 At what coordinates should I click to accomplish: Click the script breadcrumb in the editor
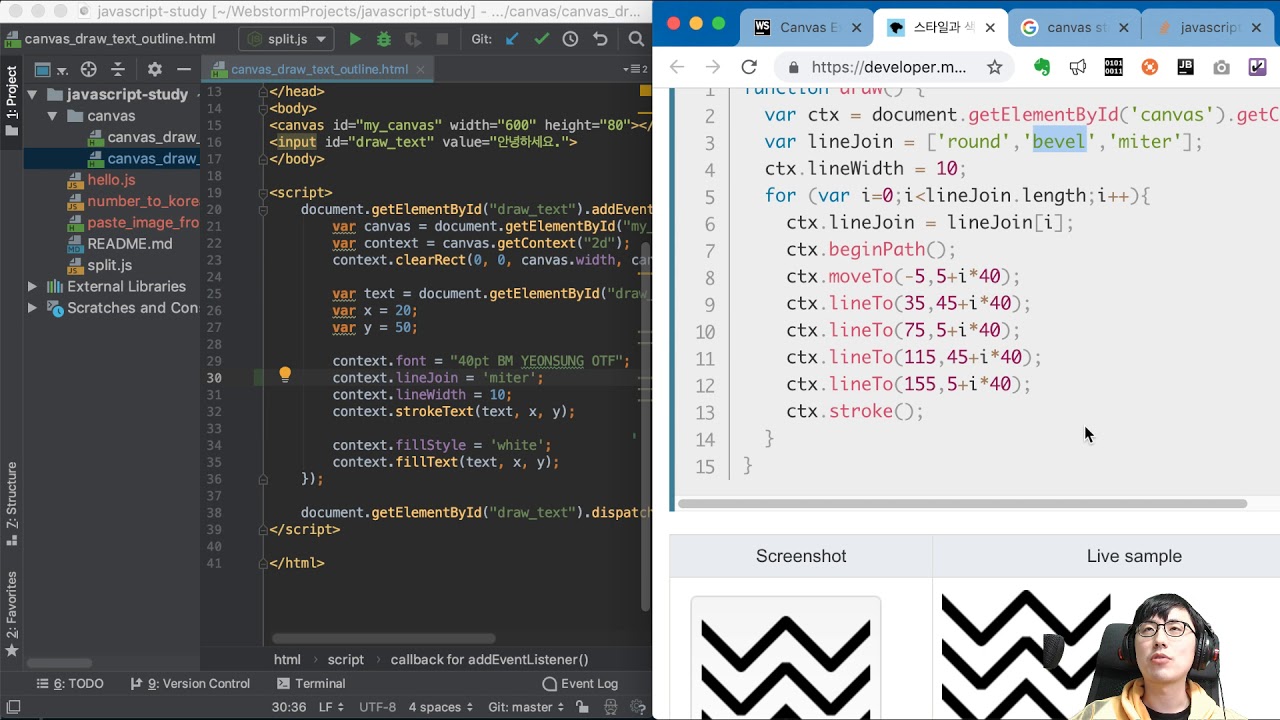coord(346,660)
